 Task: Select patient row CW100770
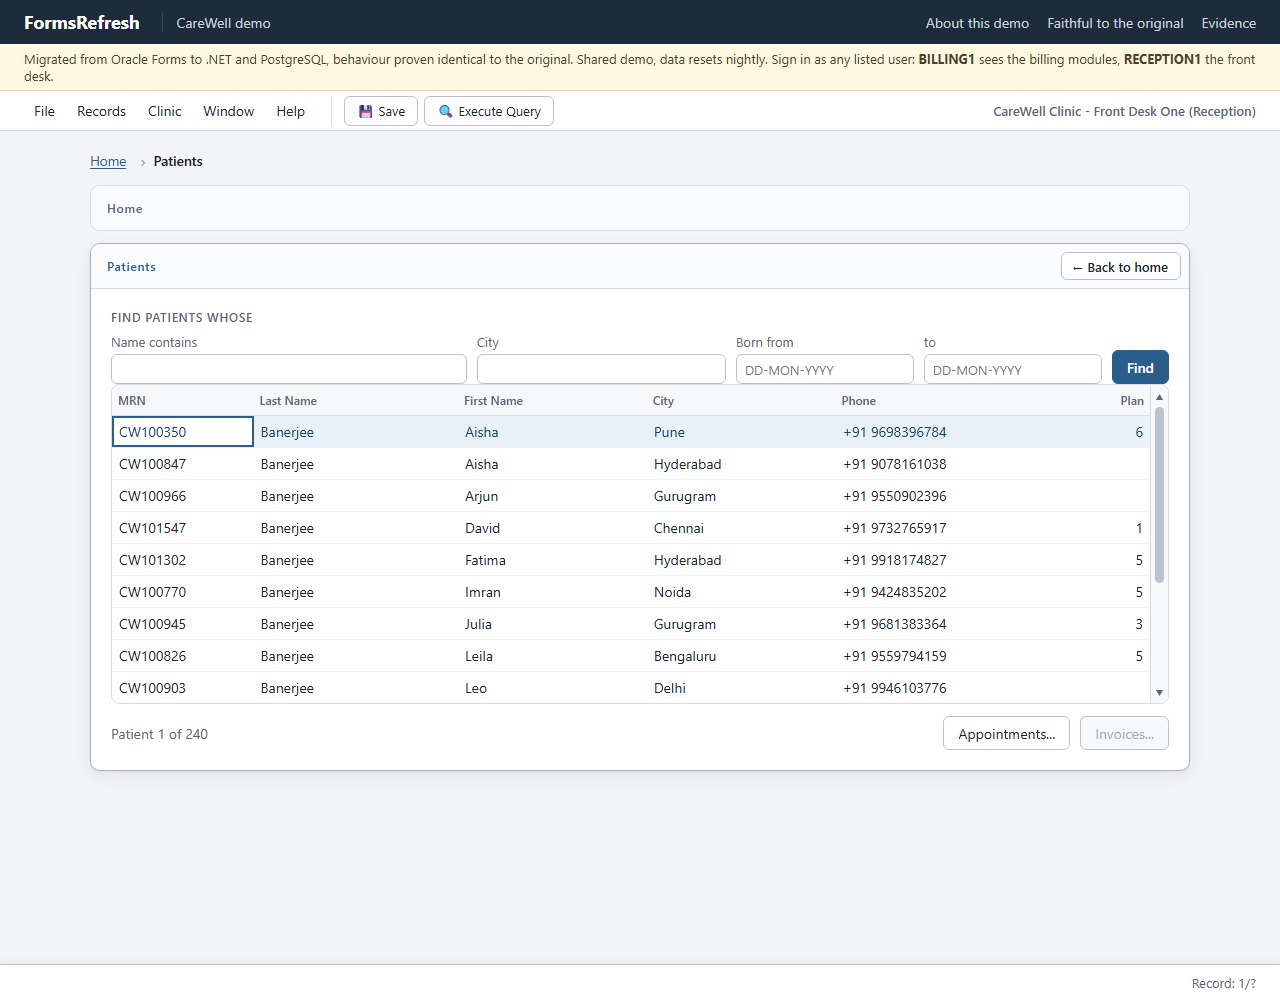pyautogui.click(x=631, y=592)
